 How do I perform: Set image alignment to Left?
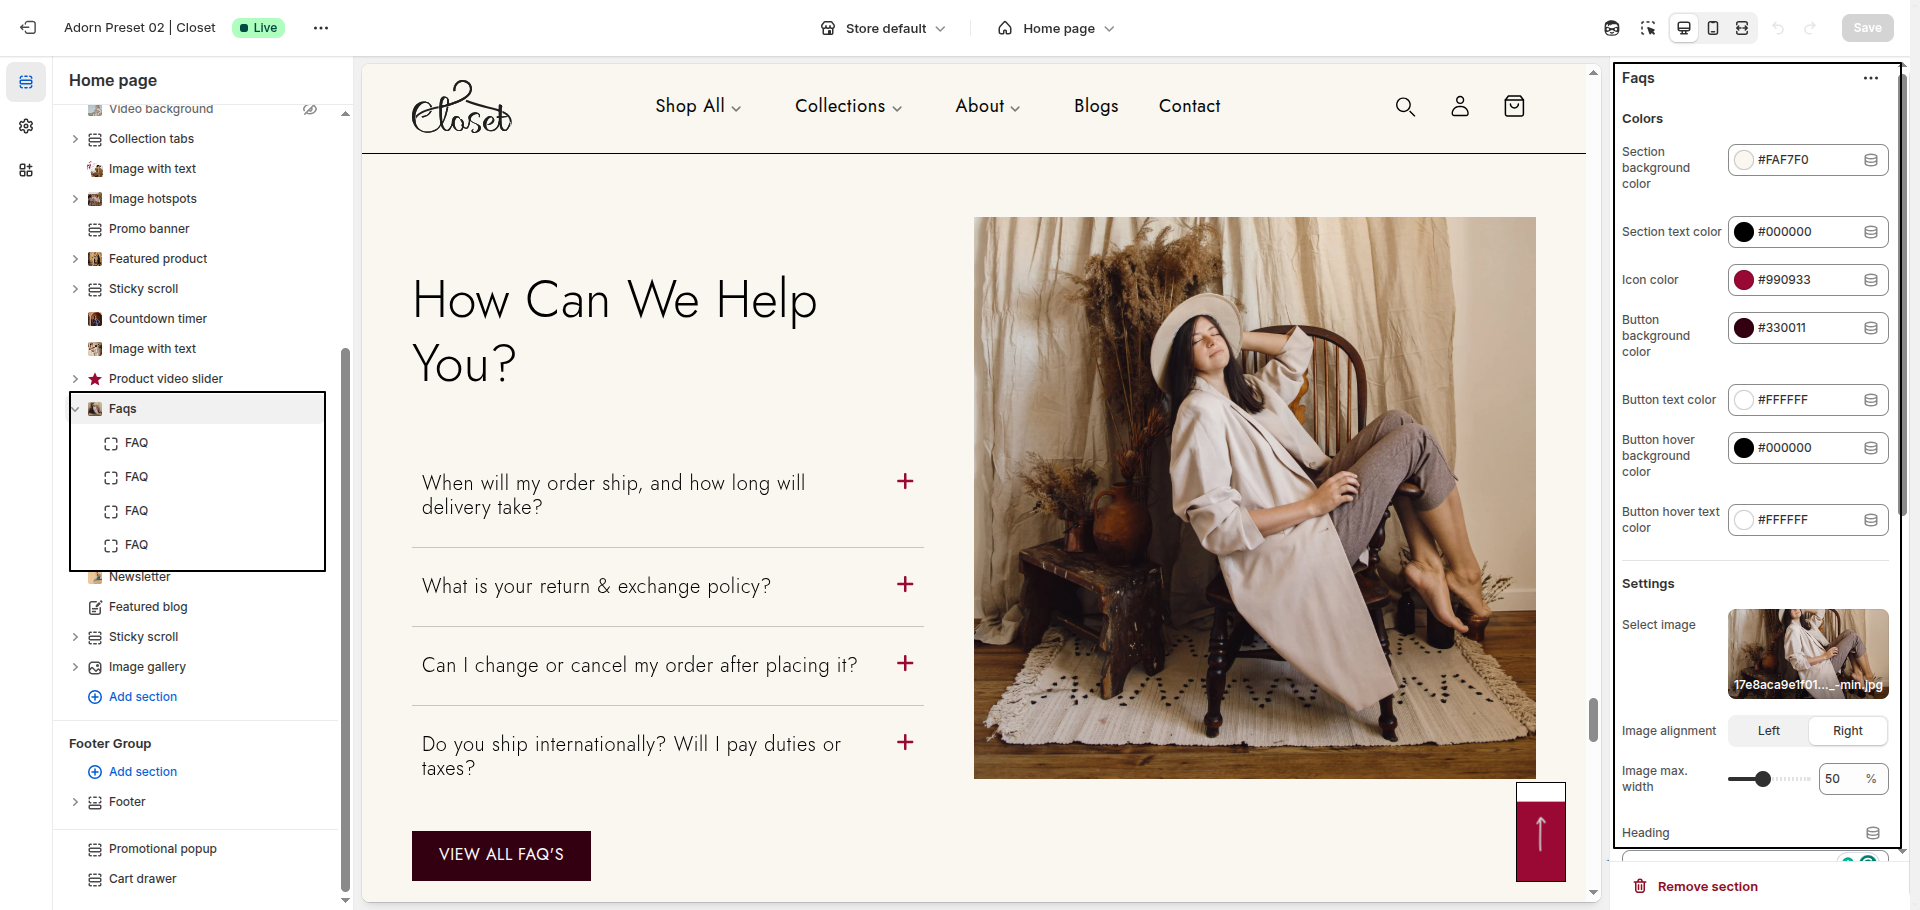1769,731
